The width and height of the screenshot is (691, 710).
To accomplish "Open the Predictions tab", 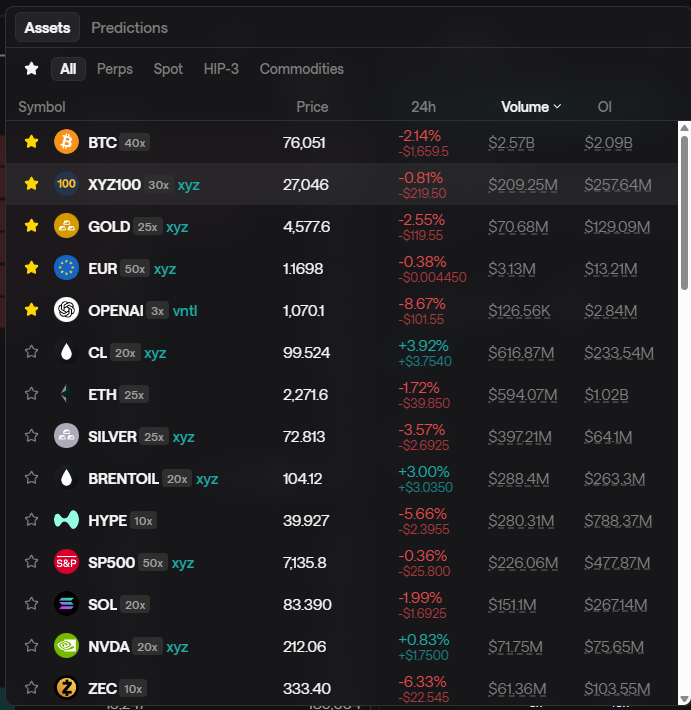I will point(130,28).
